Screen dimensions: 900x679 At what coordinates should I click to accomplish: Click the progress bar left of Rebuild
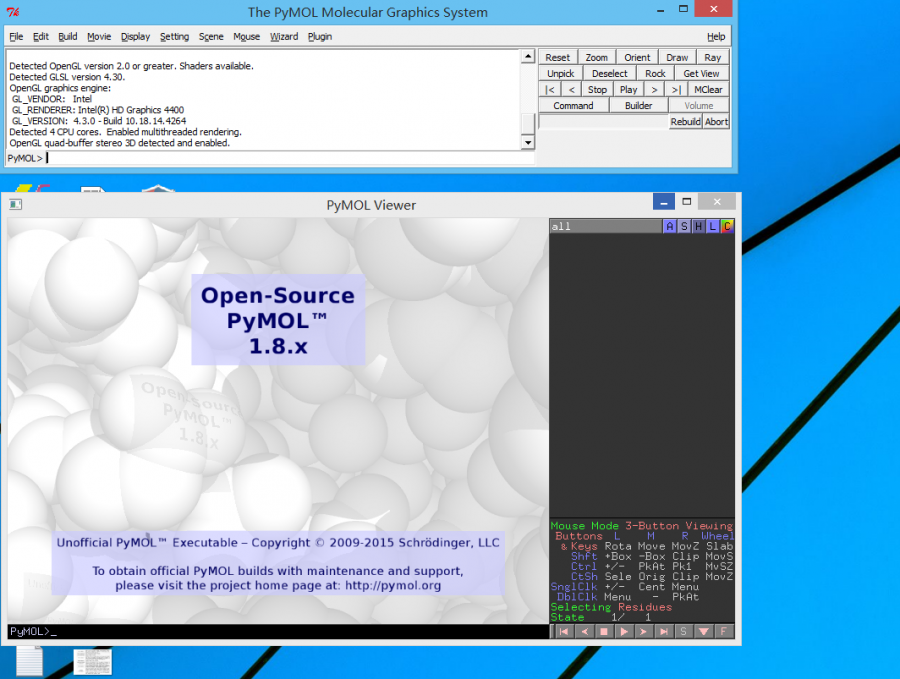point(604,122)
